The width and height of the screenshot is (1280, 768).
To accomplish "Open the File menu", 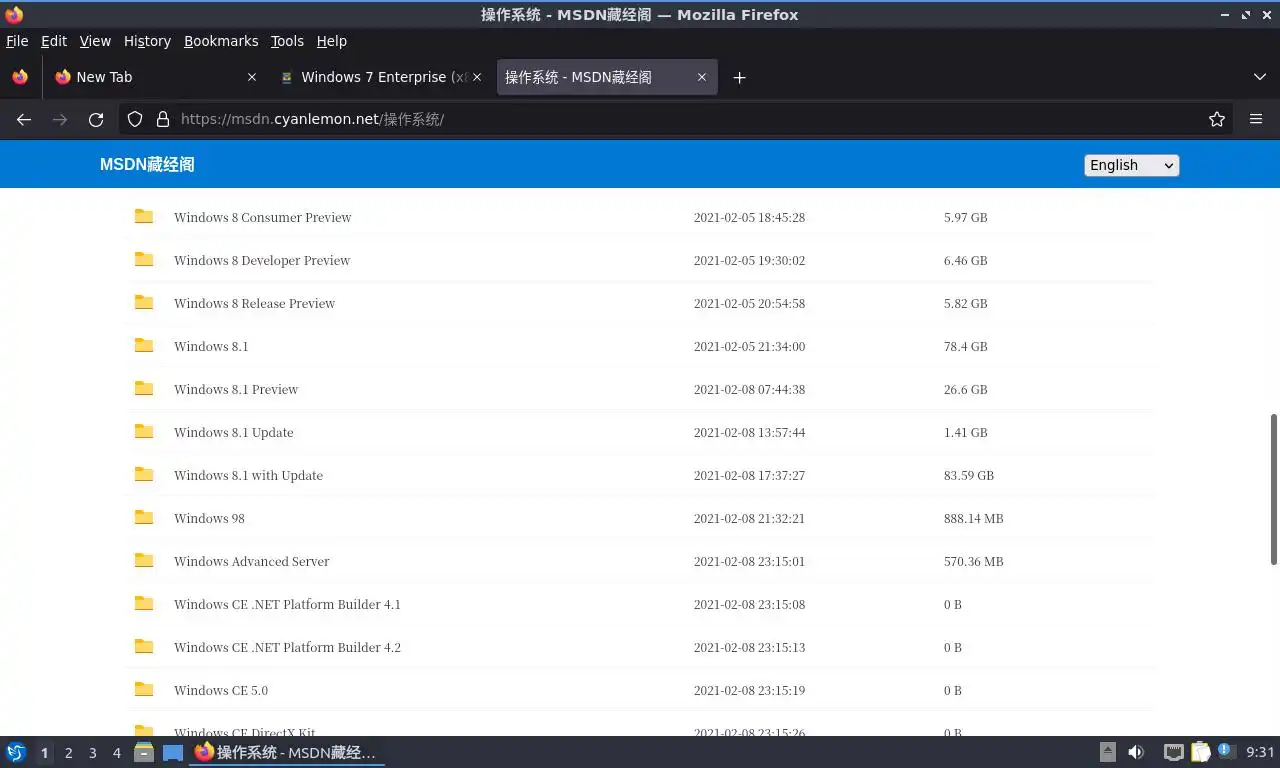I will click(x=17, y=41).
